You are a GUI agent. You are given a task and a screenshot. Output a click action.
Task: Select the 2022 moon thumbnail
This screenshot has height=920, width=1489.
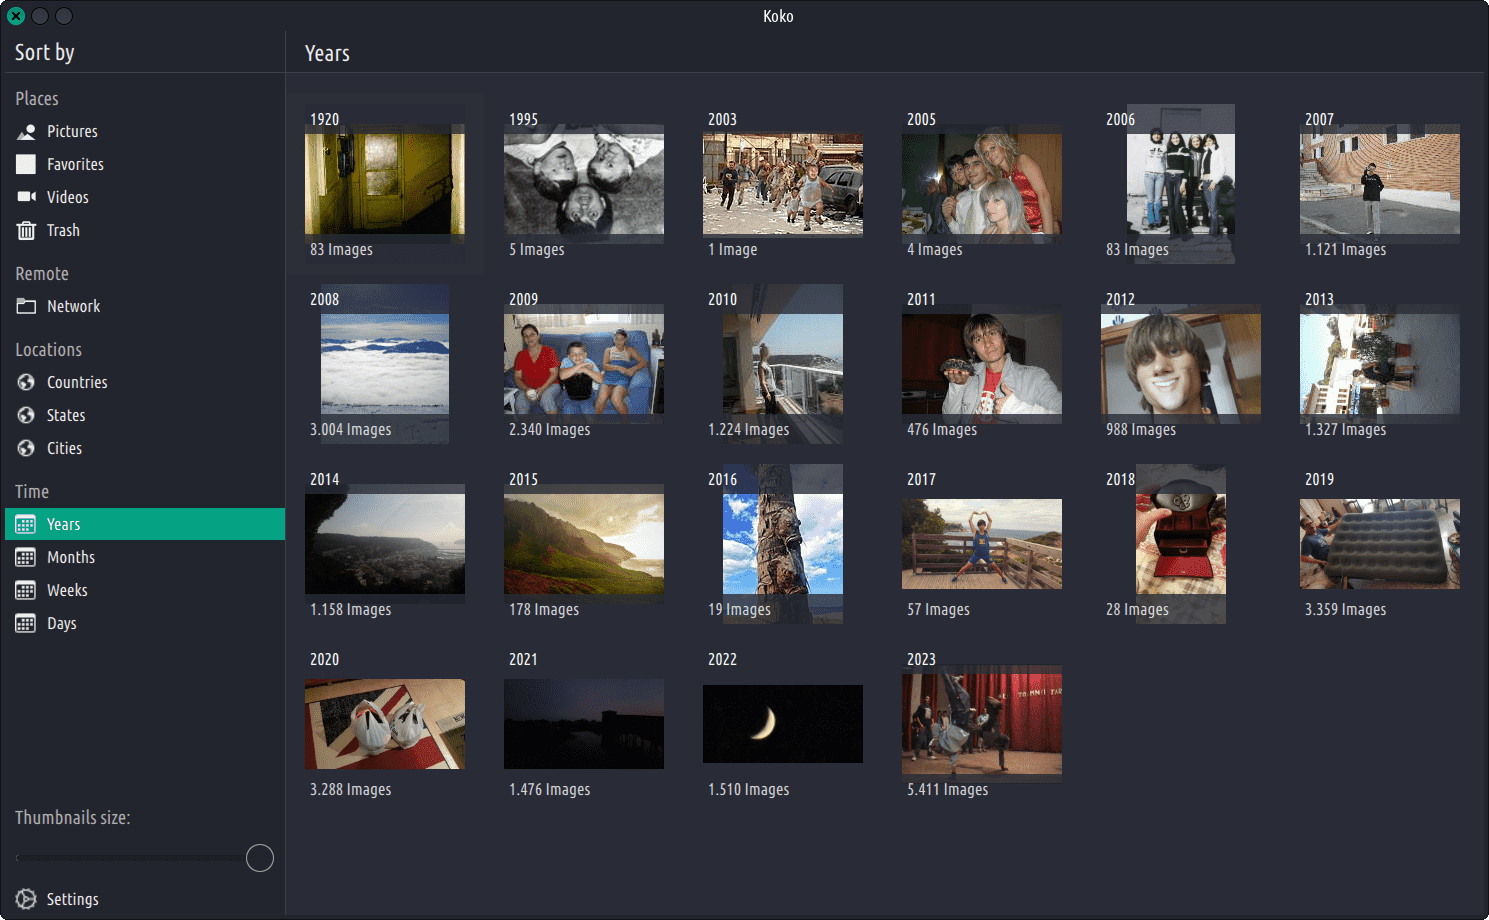click(x=782, y=724)
